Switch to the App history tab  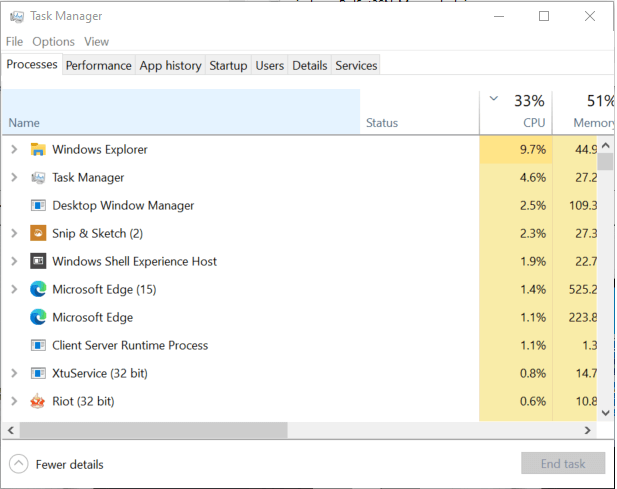click(x=170, y=65)
